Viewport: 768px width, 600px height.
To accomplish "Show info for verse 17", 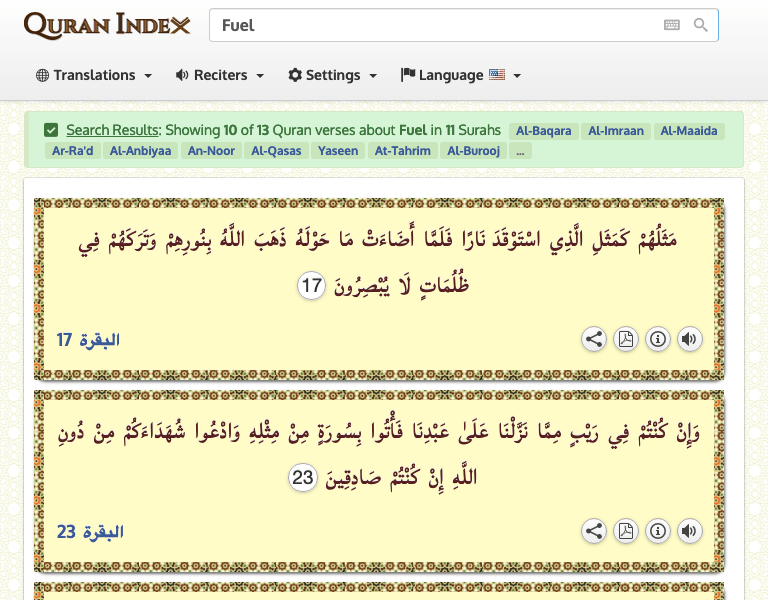I will coord(657,339).
